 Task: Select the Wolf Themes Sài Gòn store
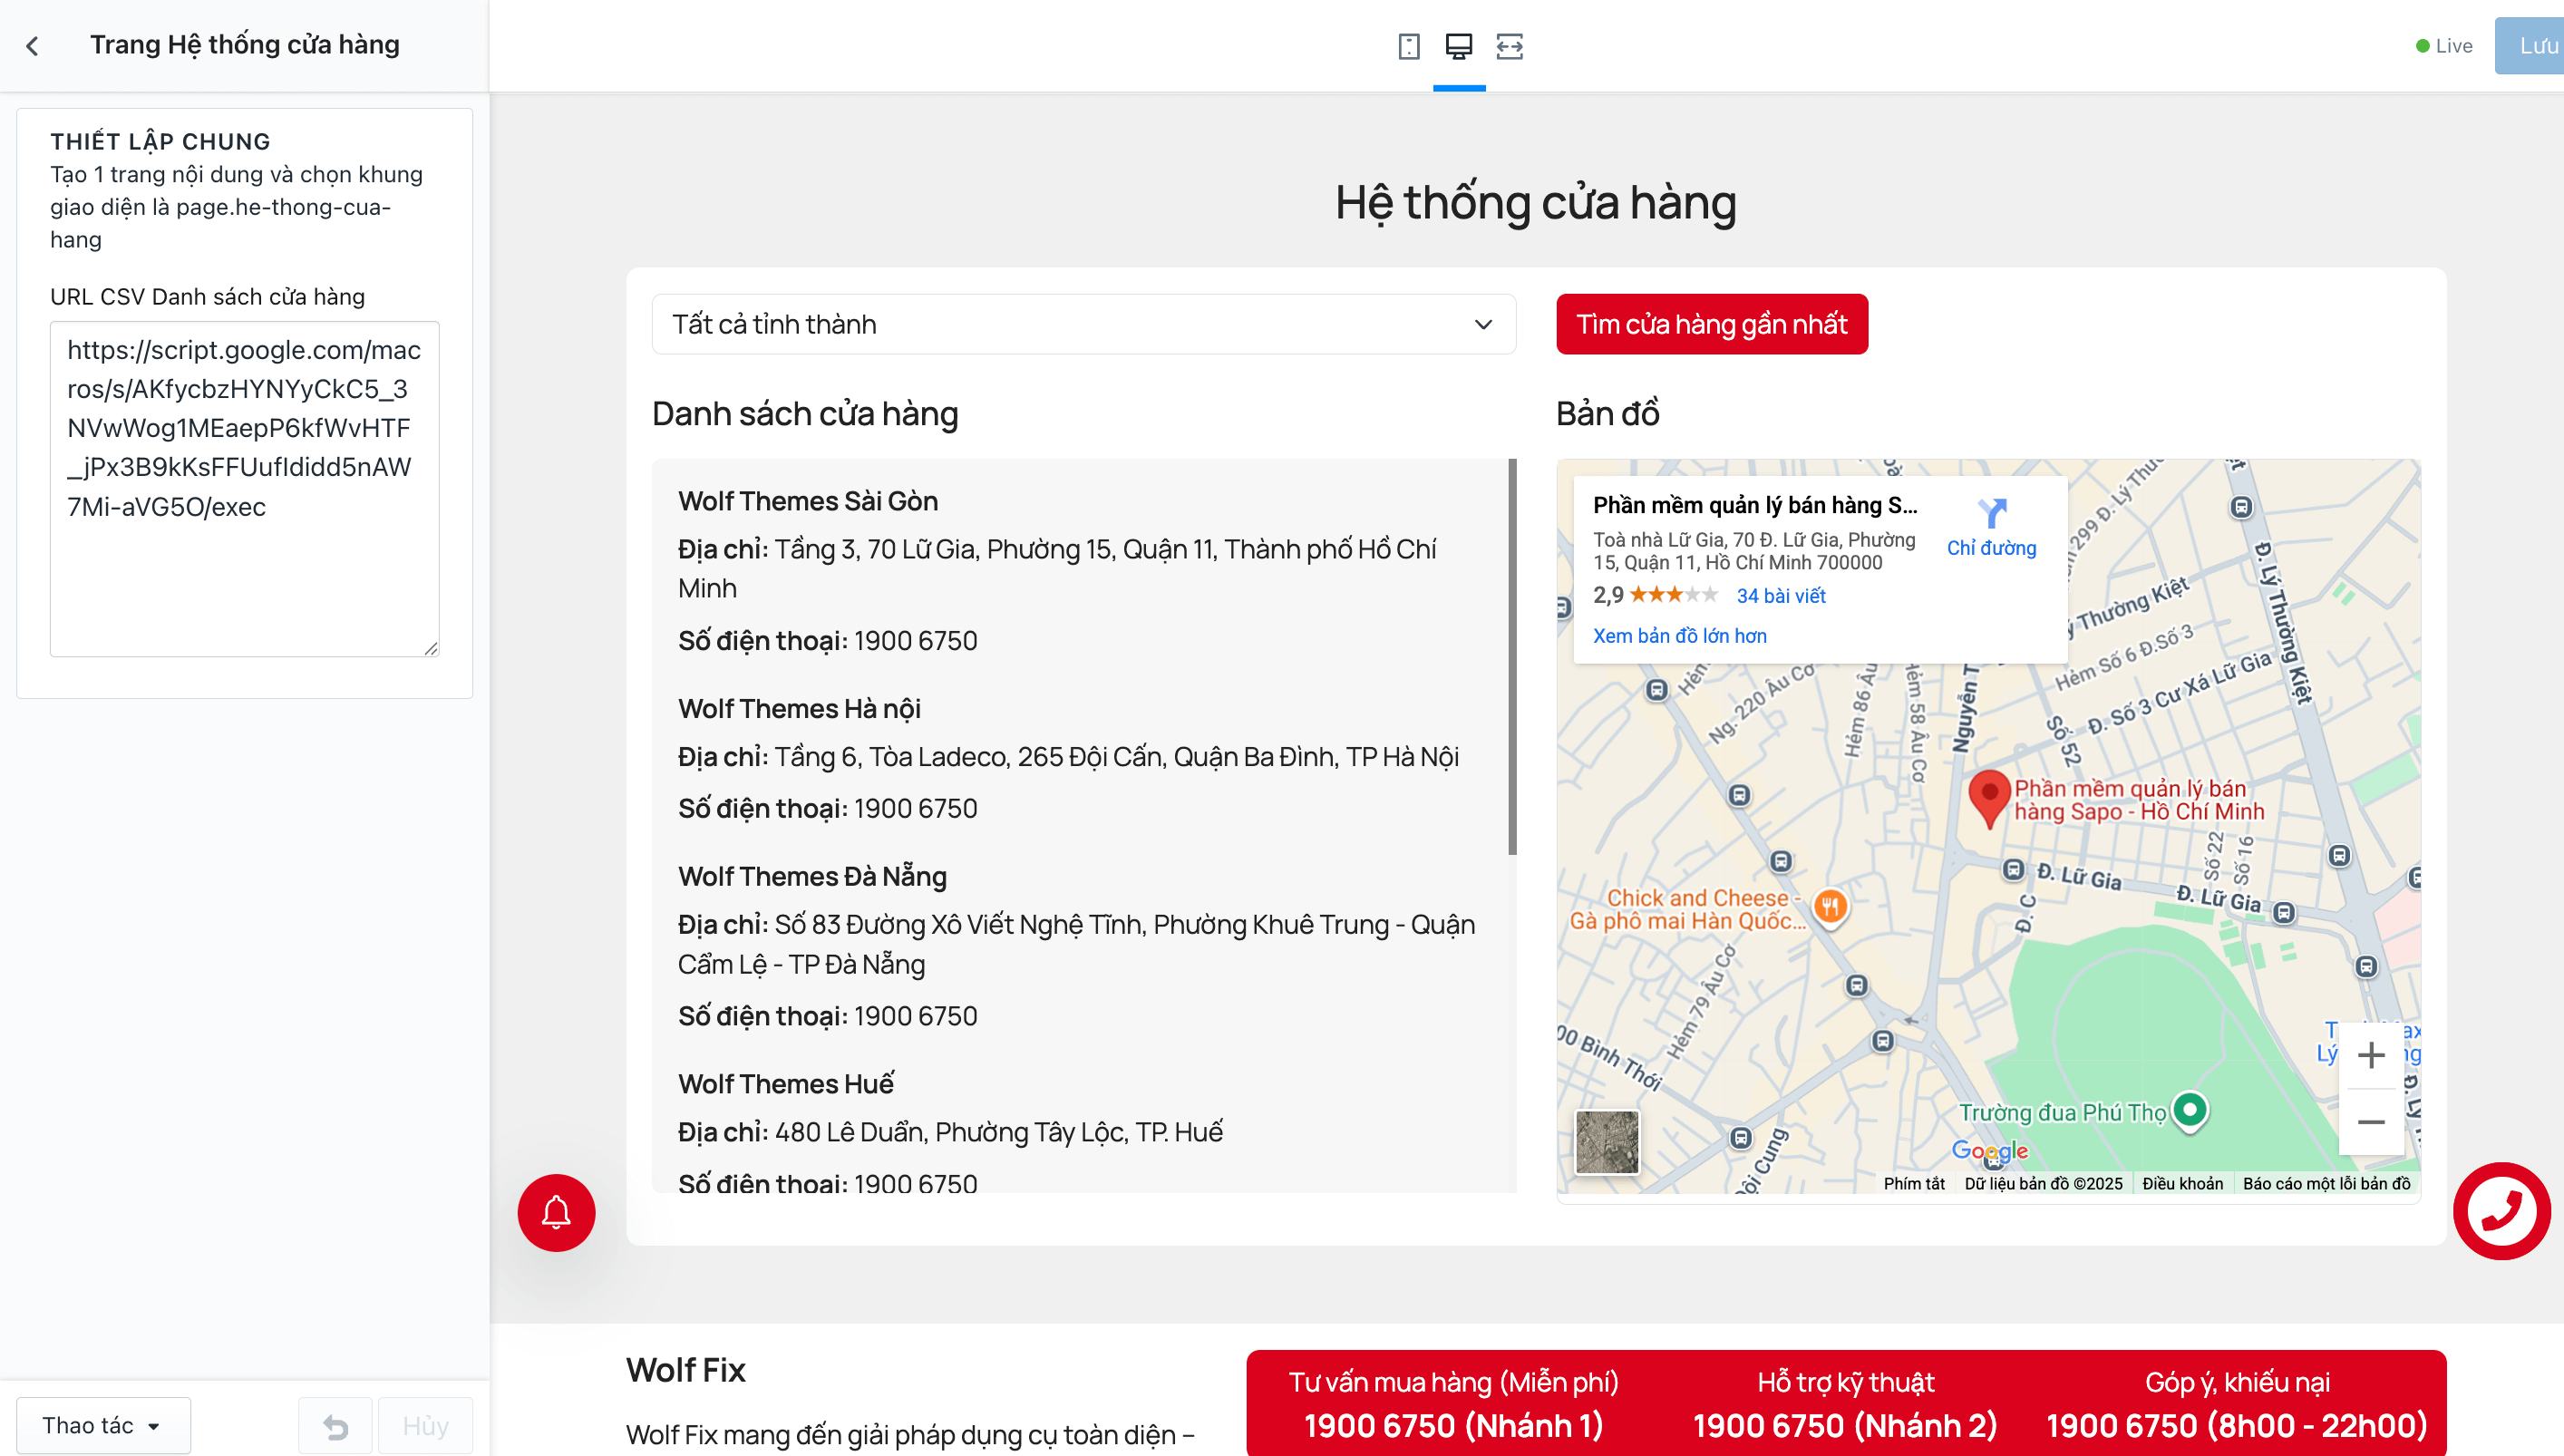tap(808, 501)
